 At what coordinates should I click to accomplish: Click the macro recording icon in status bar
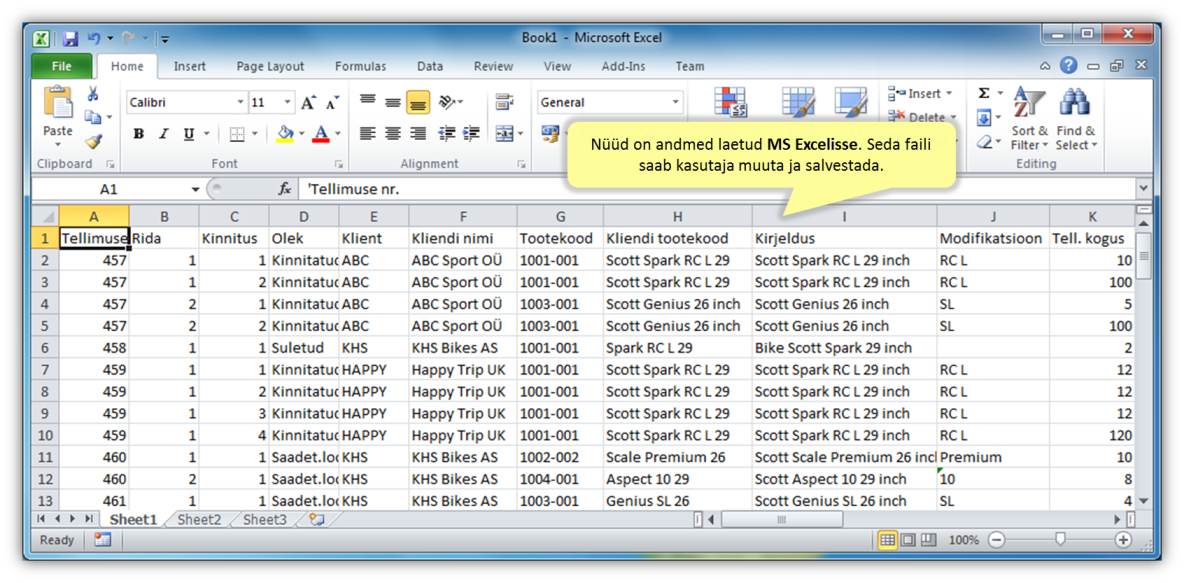tap(102, 540)
